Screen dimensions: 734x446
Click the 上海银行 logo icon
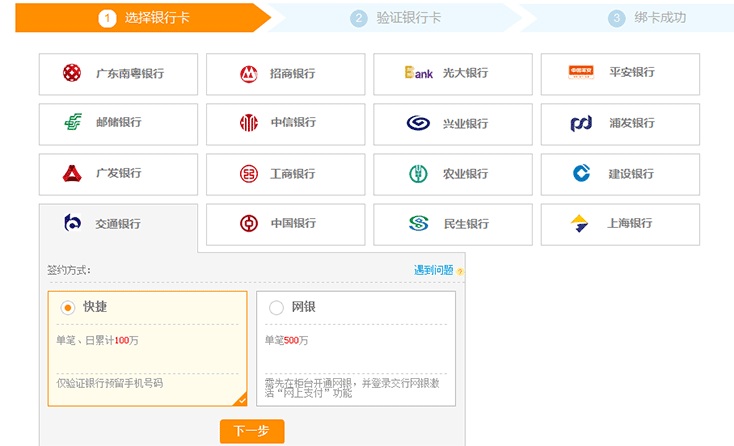point(581,224)
